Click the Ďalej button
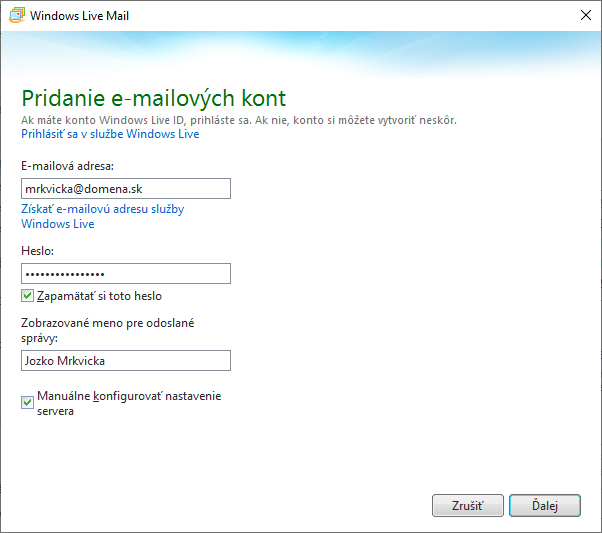The height and width of the screenshot is (533, 602). click(x=545, y=505)
